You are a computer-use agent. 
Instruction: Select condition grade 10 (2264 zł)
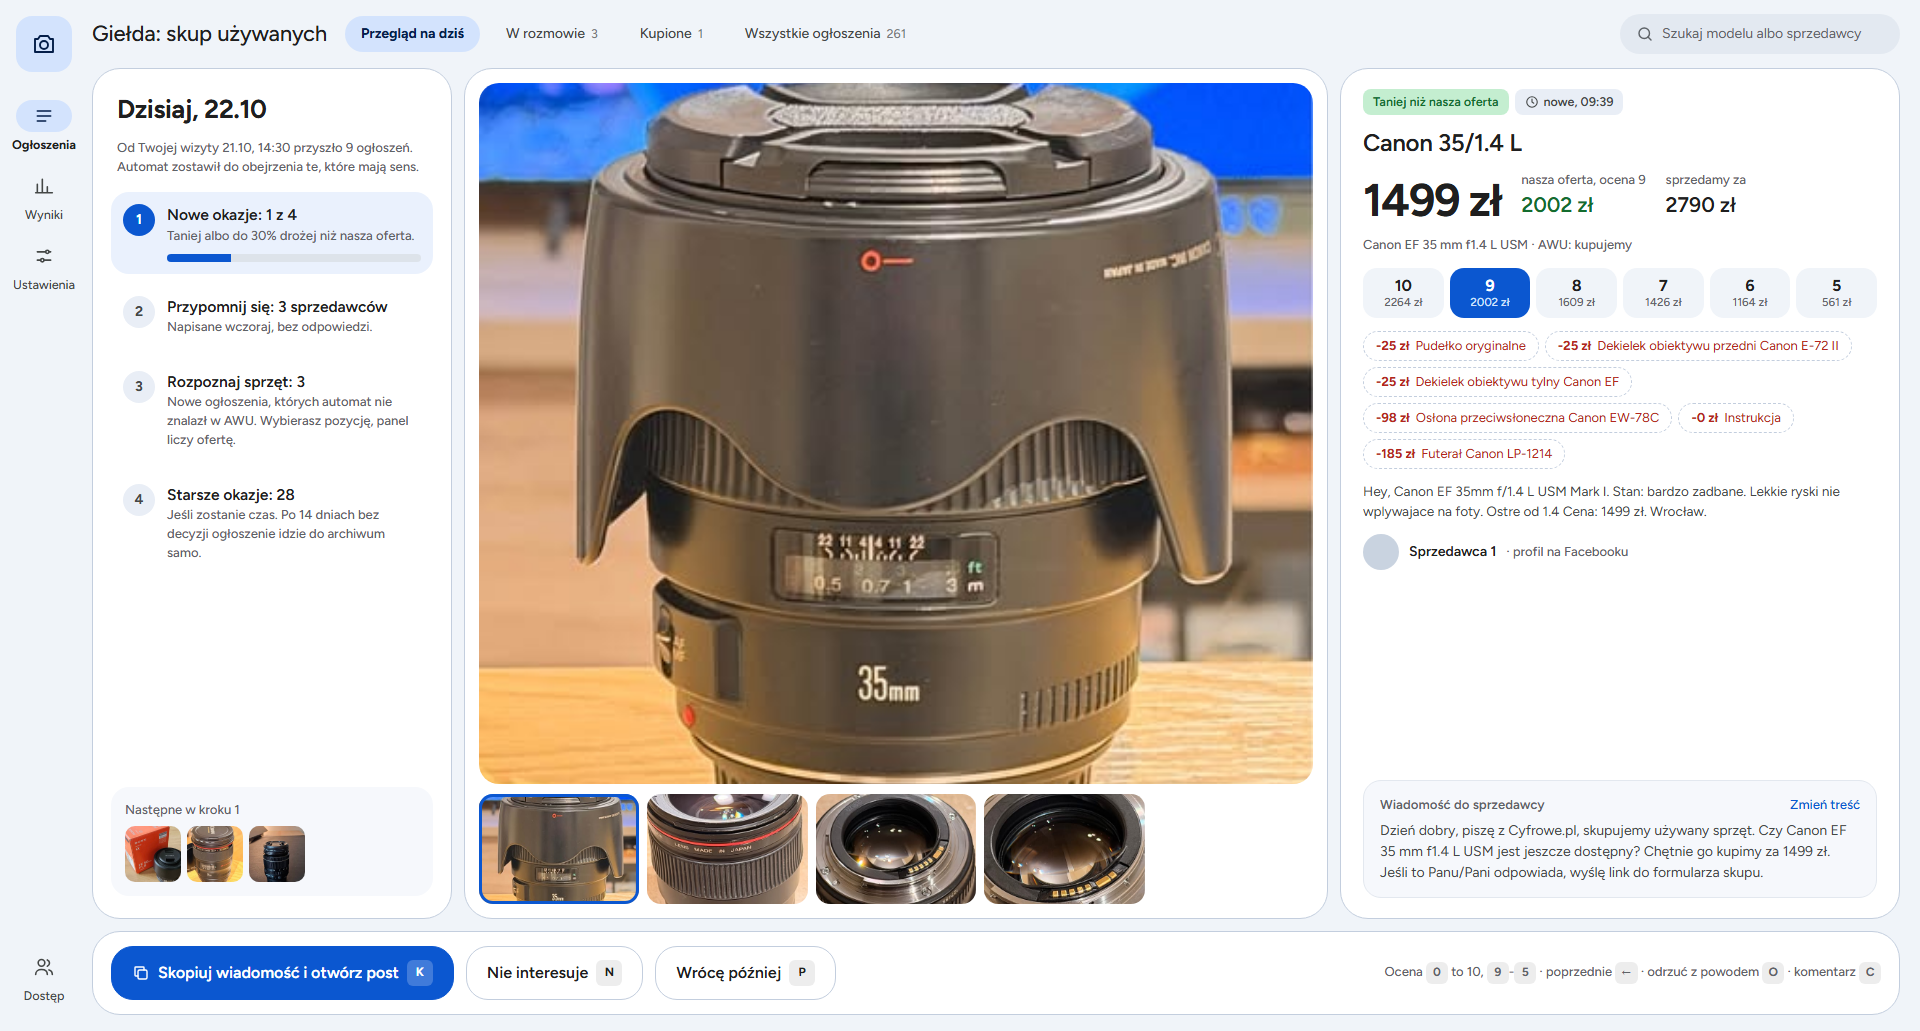tap(1403, 293)
